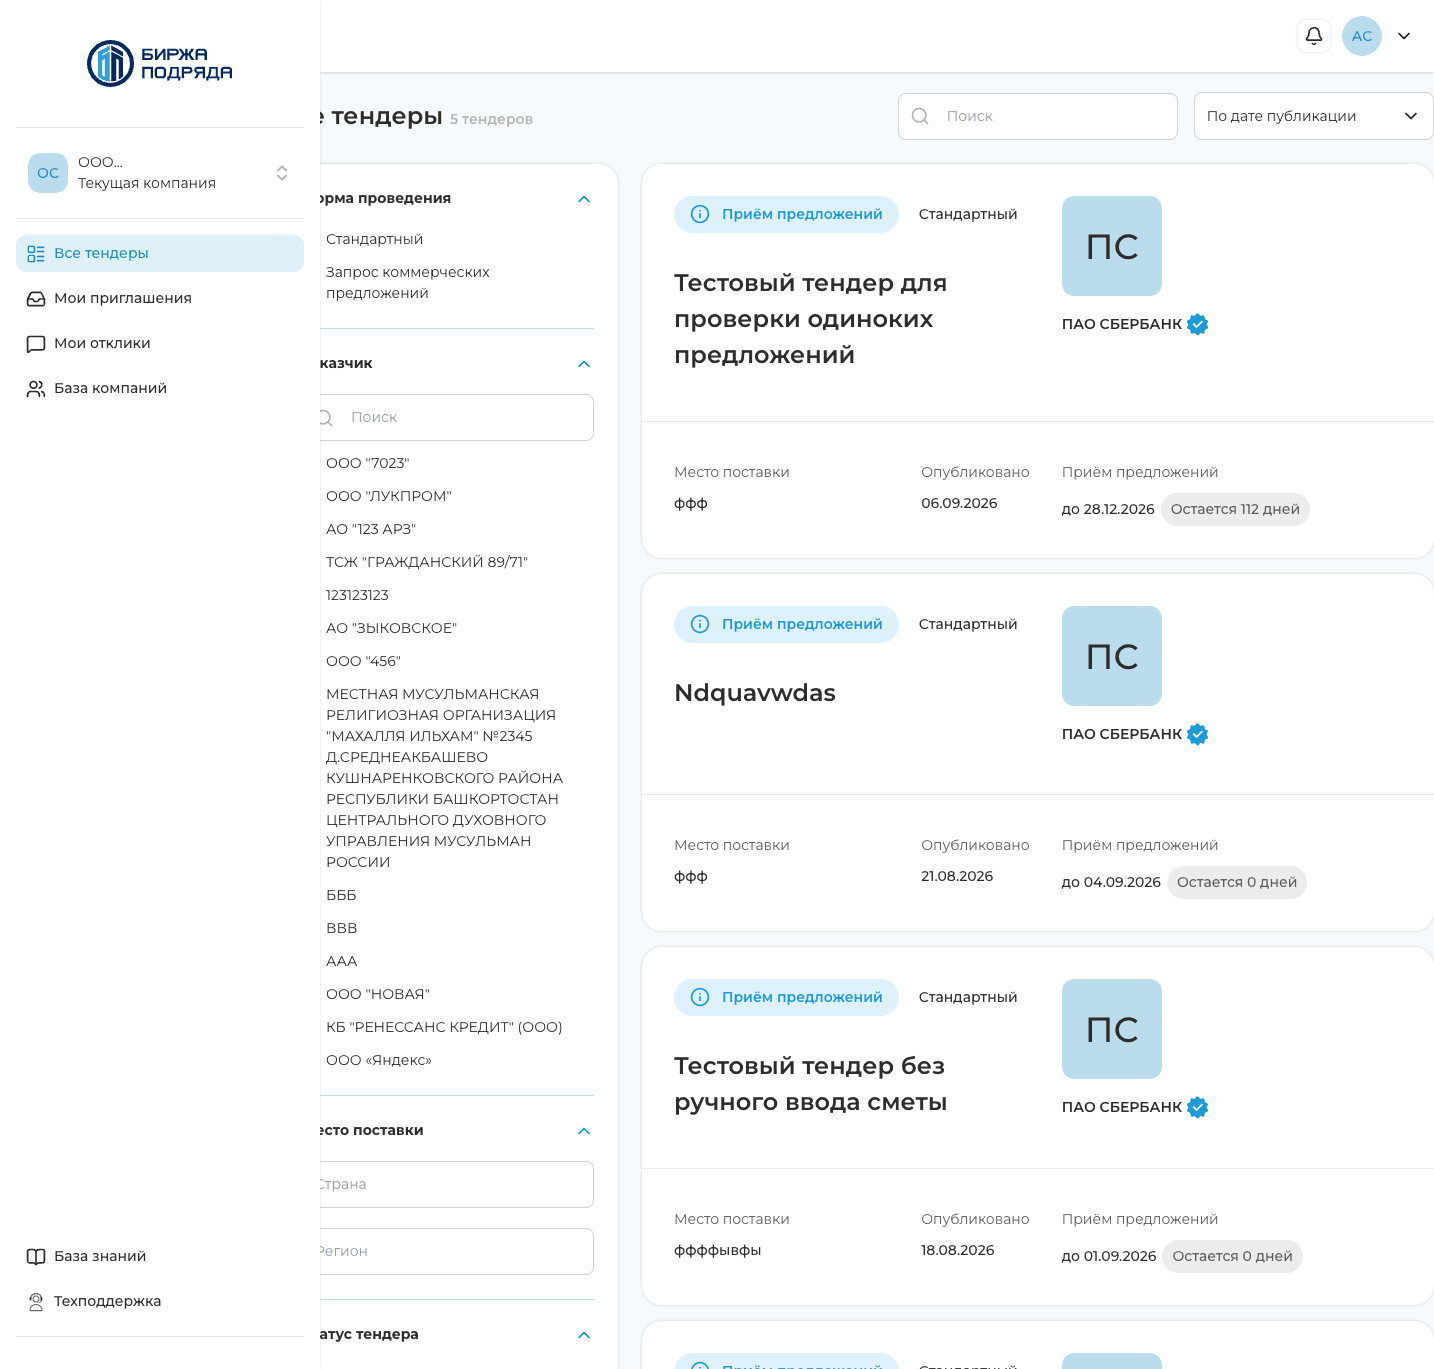Image resolution: width=1434 pixels, height=1369 pixels.
Task: Filter by customer АО "123 АРЗ"
Action: 371,530
